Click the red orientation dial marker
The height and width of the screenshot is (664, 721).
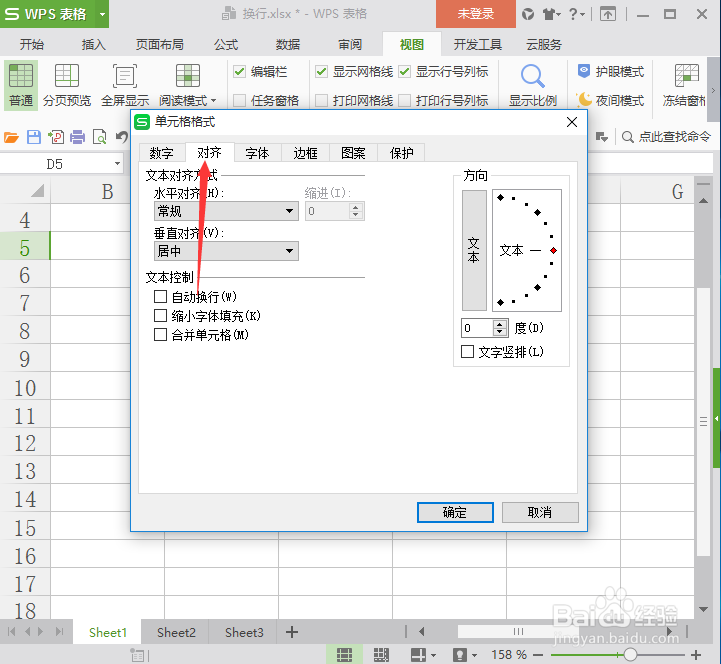pyautogui.click(x=554, y=251)
